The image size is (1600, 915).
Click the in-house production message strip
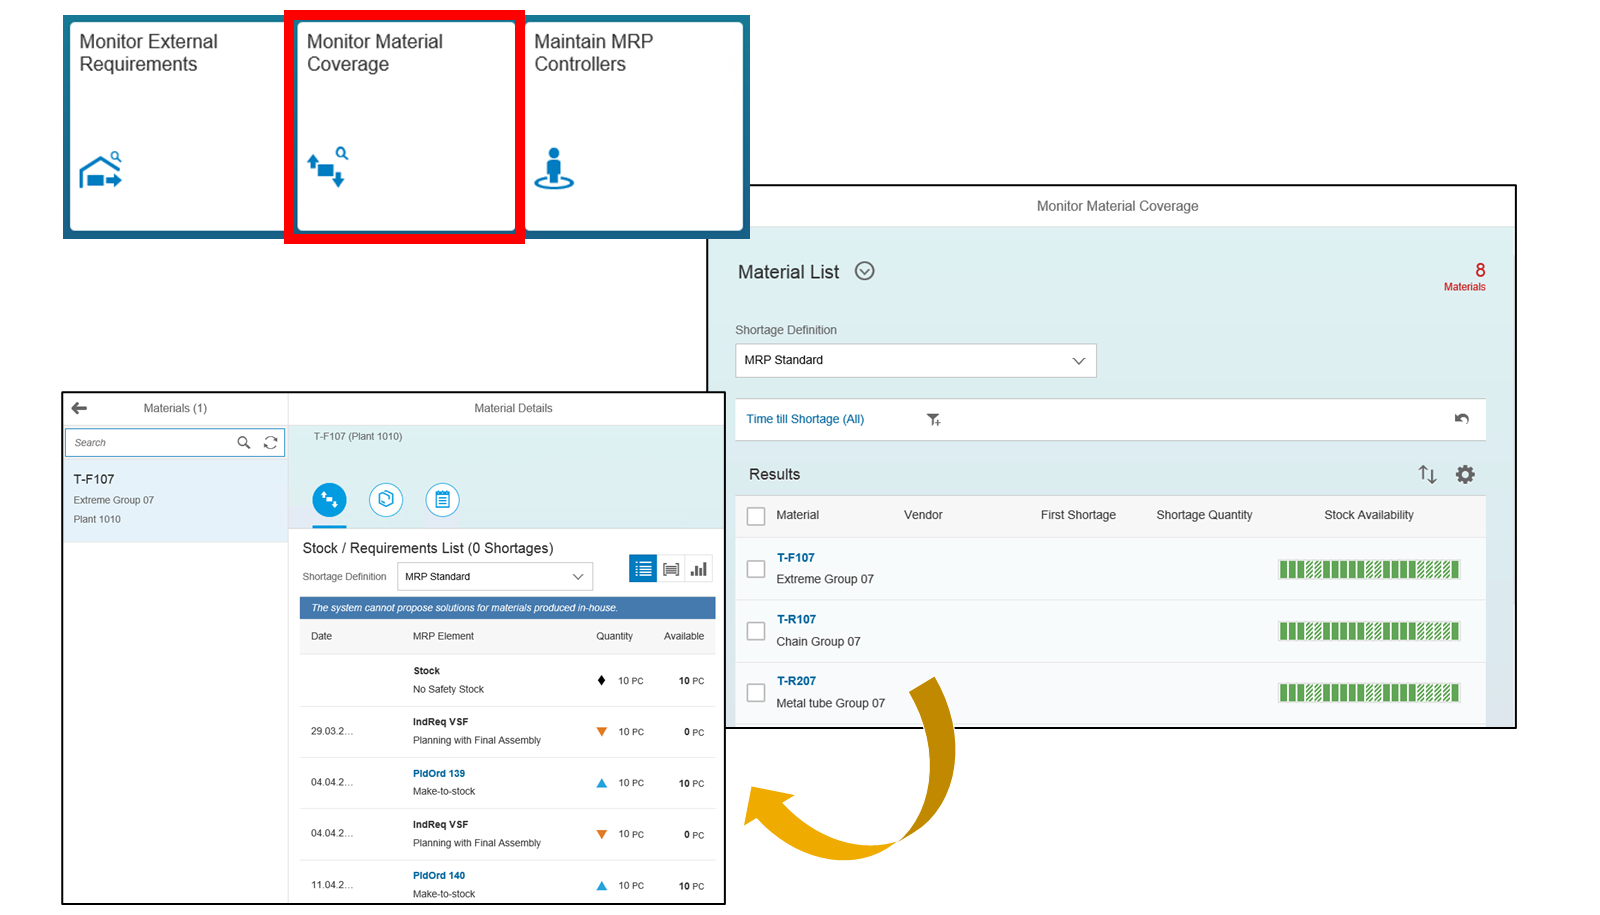[x=508, y=608]
